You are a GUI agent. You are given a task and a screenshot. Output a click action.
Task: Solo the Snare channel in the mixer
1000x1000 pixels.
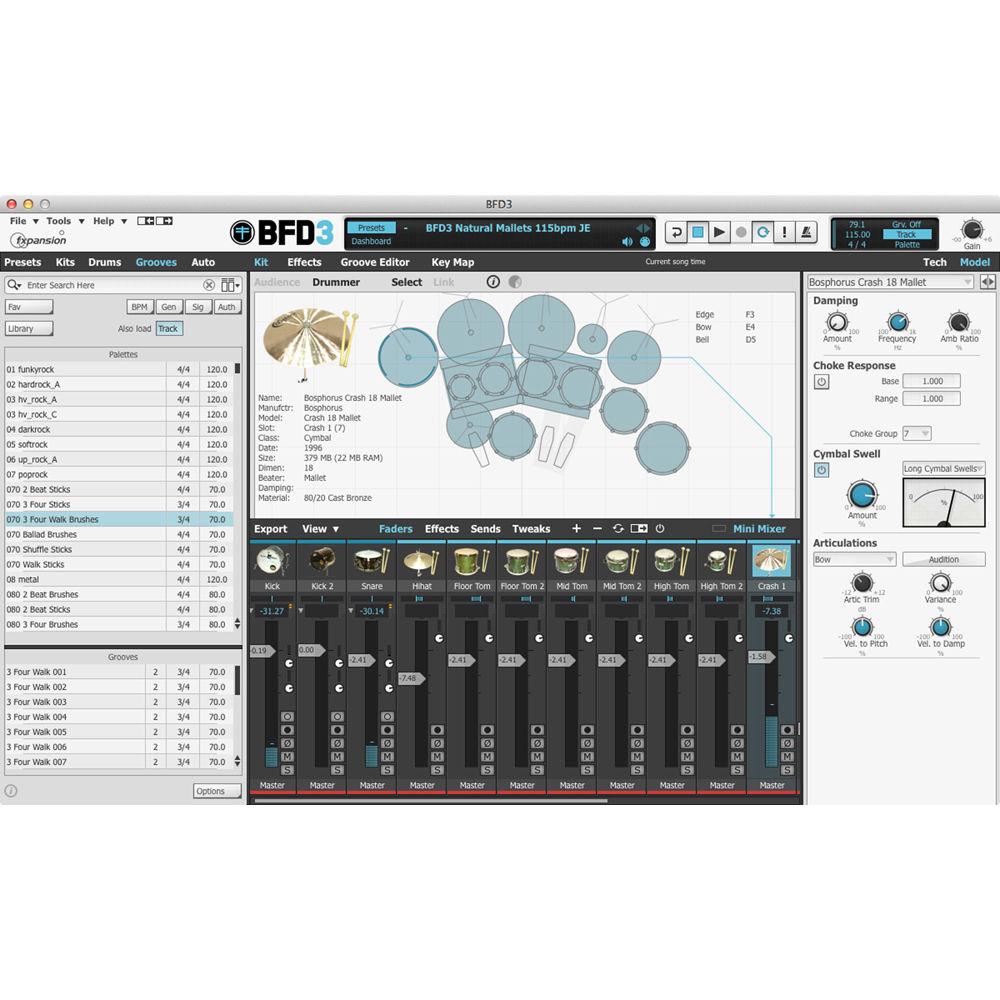tap(388, 769)
